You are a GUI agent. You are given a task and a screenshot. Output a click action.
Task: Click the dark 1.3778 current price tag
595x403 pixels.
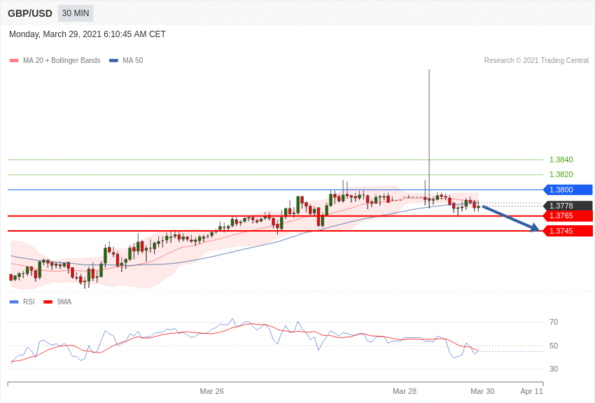coord(568,206)
